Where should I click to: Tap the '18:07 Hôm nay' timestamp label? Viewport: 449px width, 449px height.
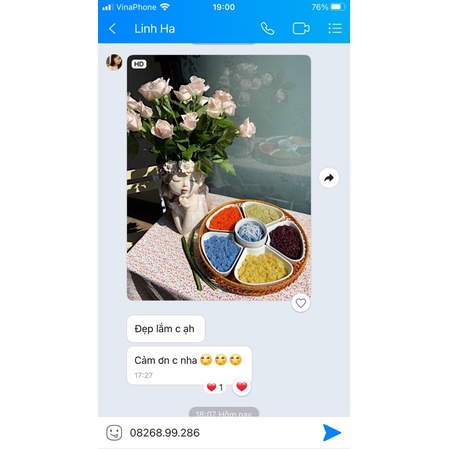click(224, 413)
